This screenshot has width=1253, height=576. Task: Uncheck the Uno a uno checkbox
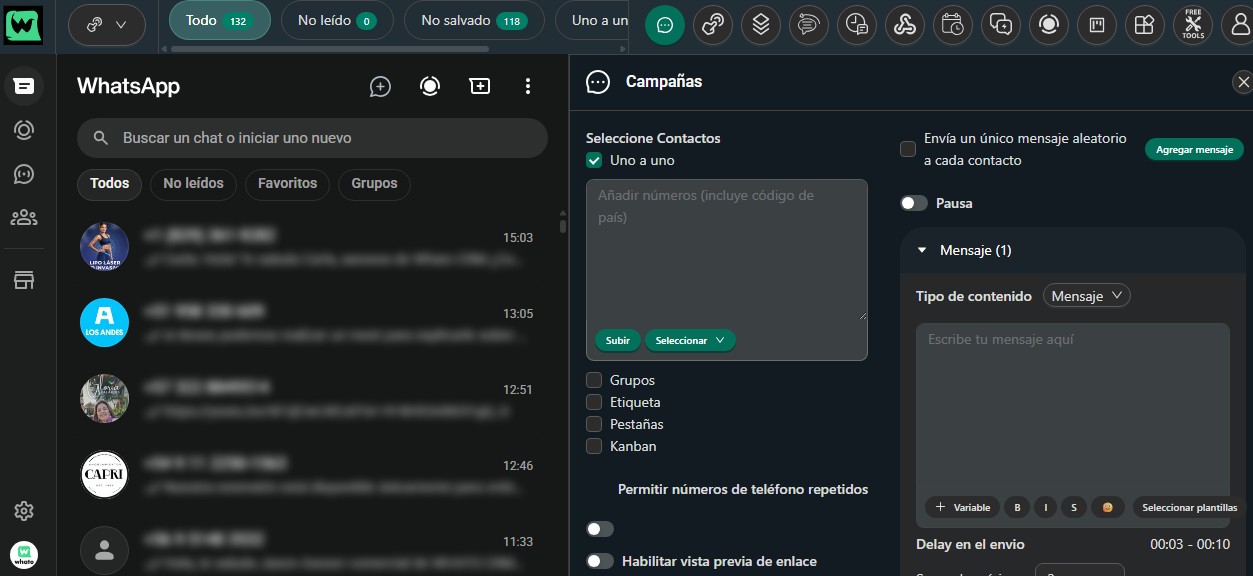(594, 160)
